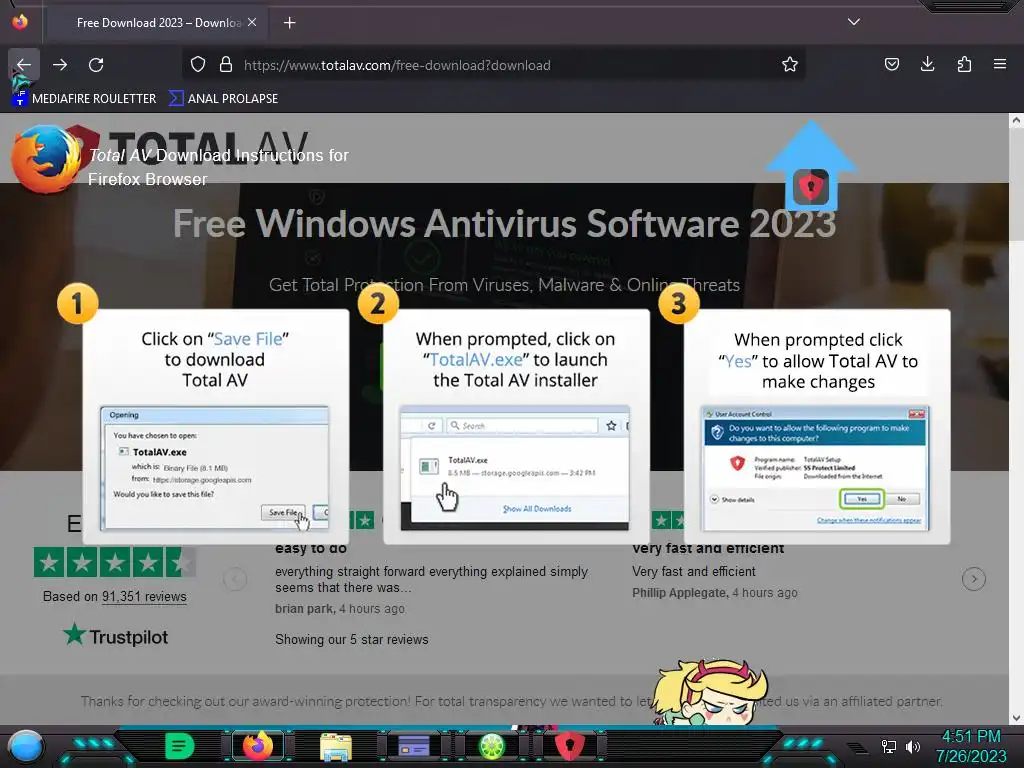Viewport: 1024px width, 768px height.
Task: Open the Firefox downloads panel
Action: click(927, 64)
